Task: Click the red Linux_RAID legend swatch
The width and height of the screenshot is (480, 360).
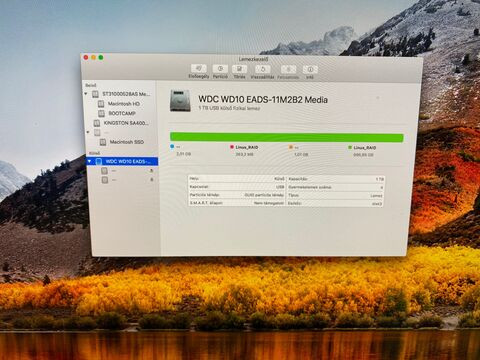Action: pyautogui.click(x=232, y=147)
